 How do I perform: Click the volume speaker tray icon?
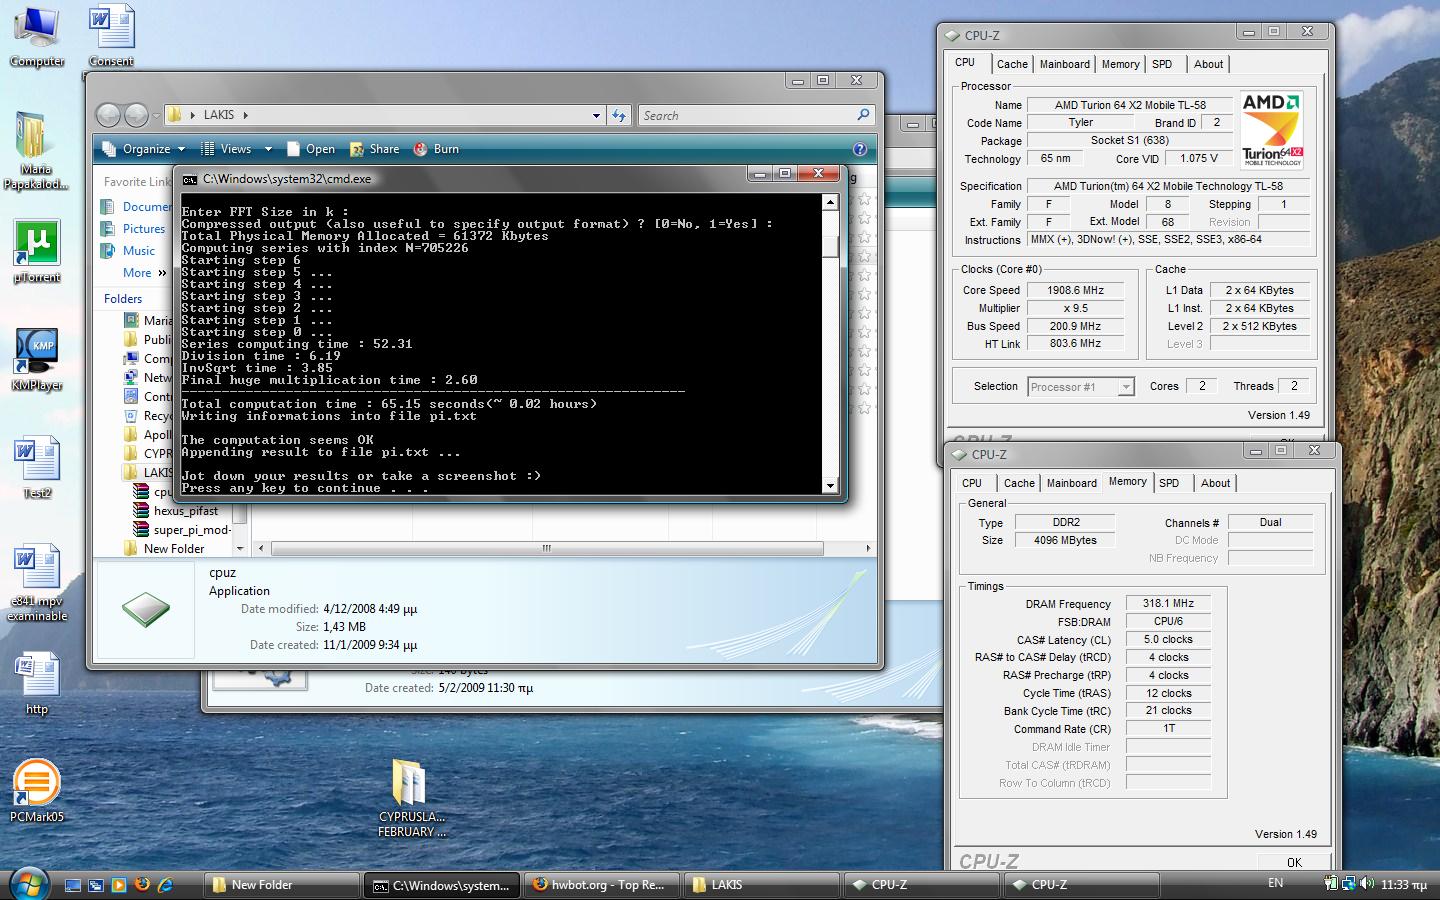click(x=1366, y=884)
